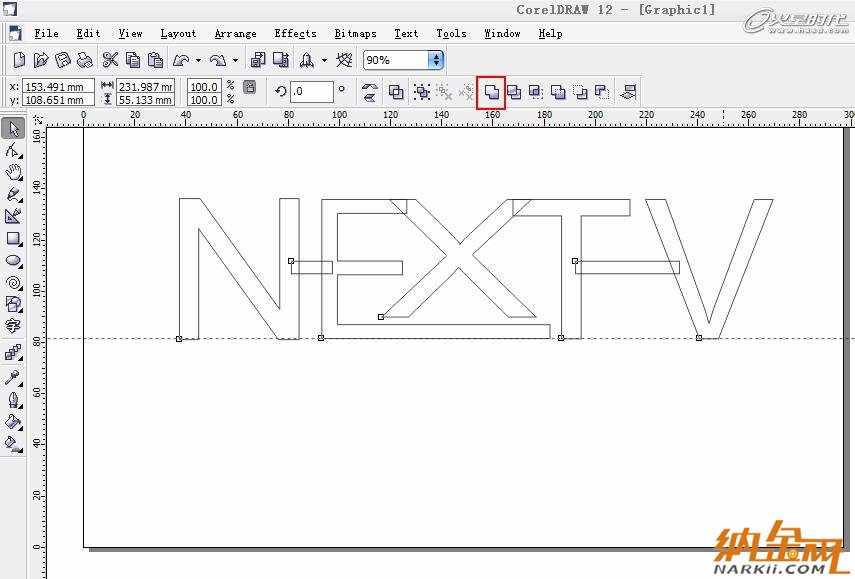Select the Interactive Fill tool

[x=13, y=444]
